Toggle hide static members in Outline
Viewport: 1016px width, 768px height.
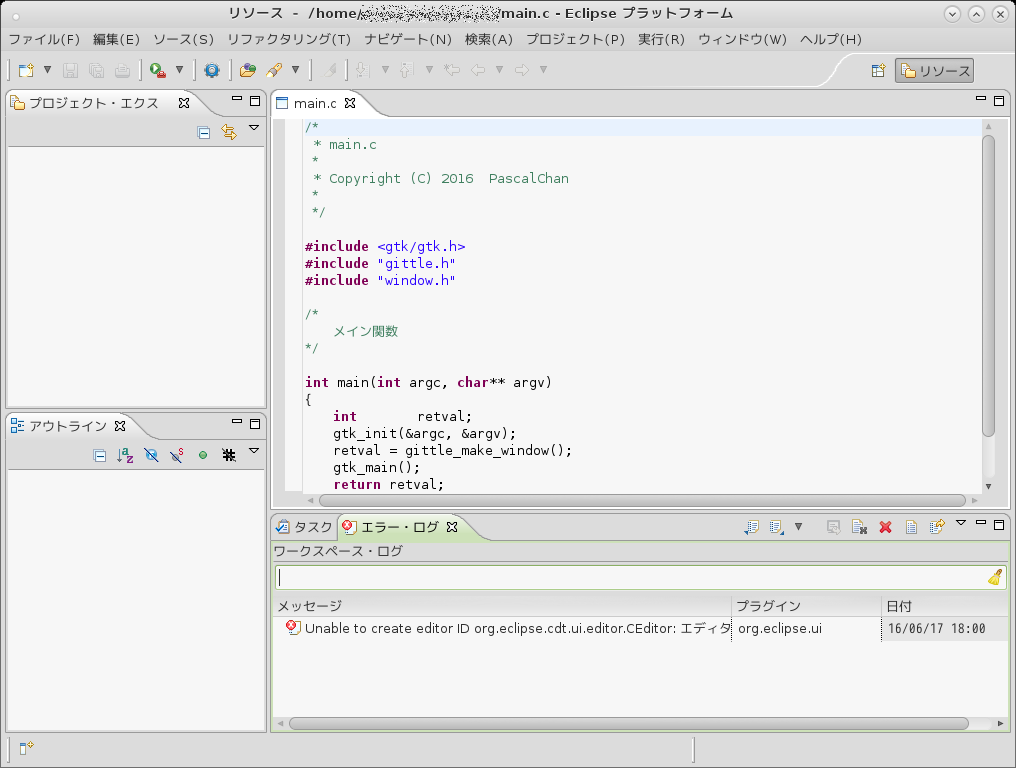[x=177, y=455]
